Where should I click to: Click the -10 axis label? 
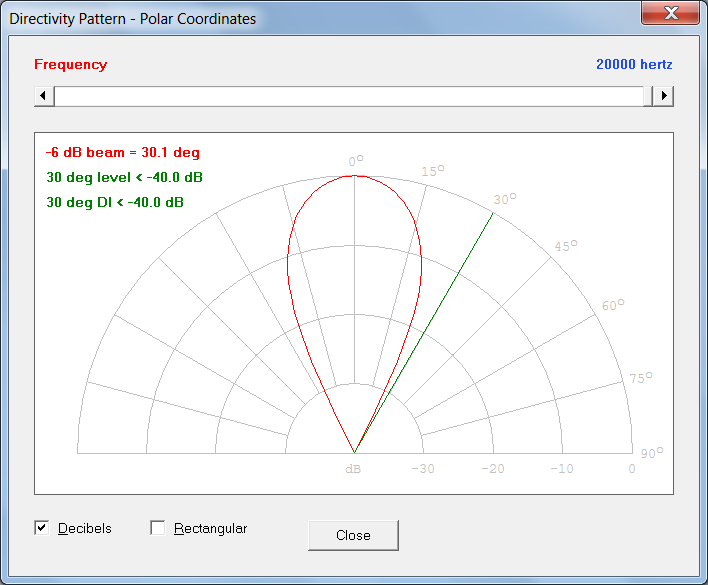pos(562,469)
